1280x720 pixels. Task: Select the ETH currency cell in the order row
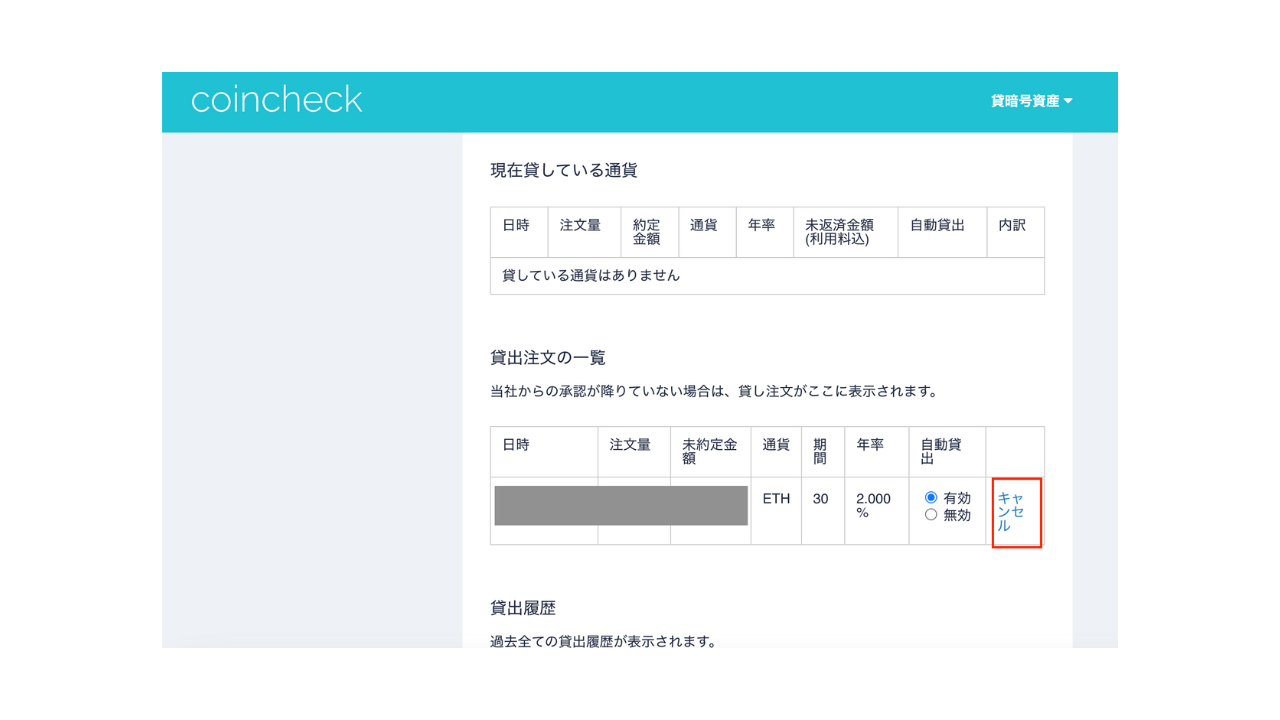pyautogui.click(x=775, y=497)
